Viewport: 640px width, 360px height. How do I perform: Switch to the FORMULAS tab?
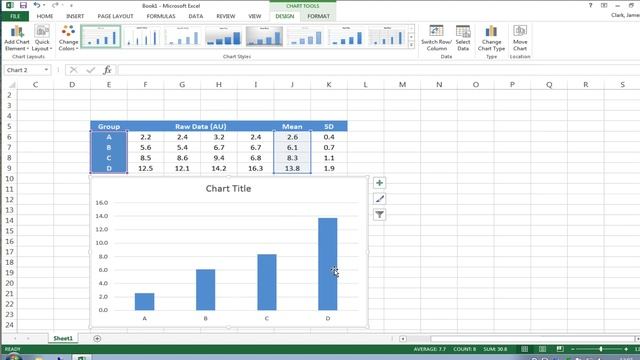click(x=161, y=16)
